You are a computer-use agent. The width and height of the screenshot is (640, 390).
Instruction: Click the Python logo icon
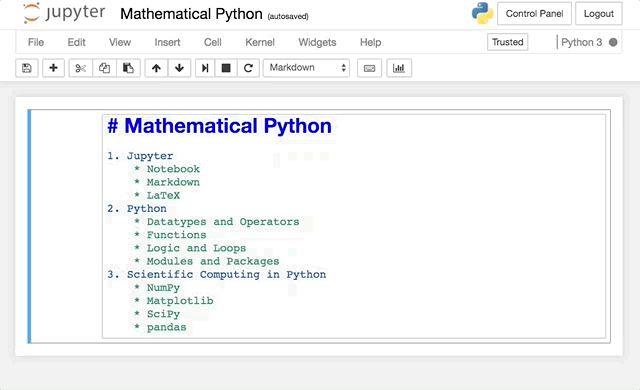click(482, 13)
